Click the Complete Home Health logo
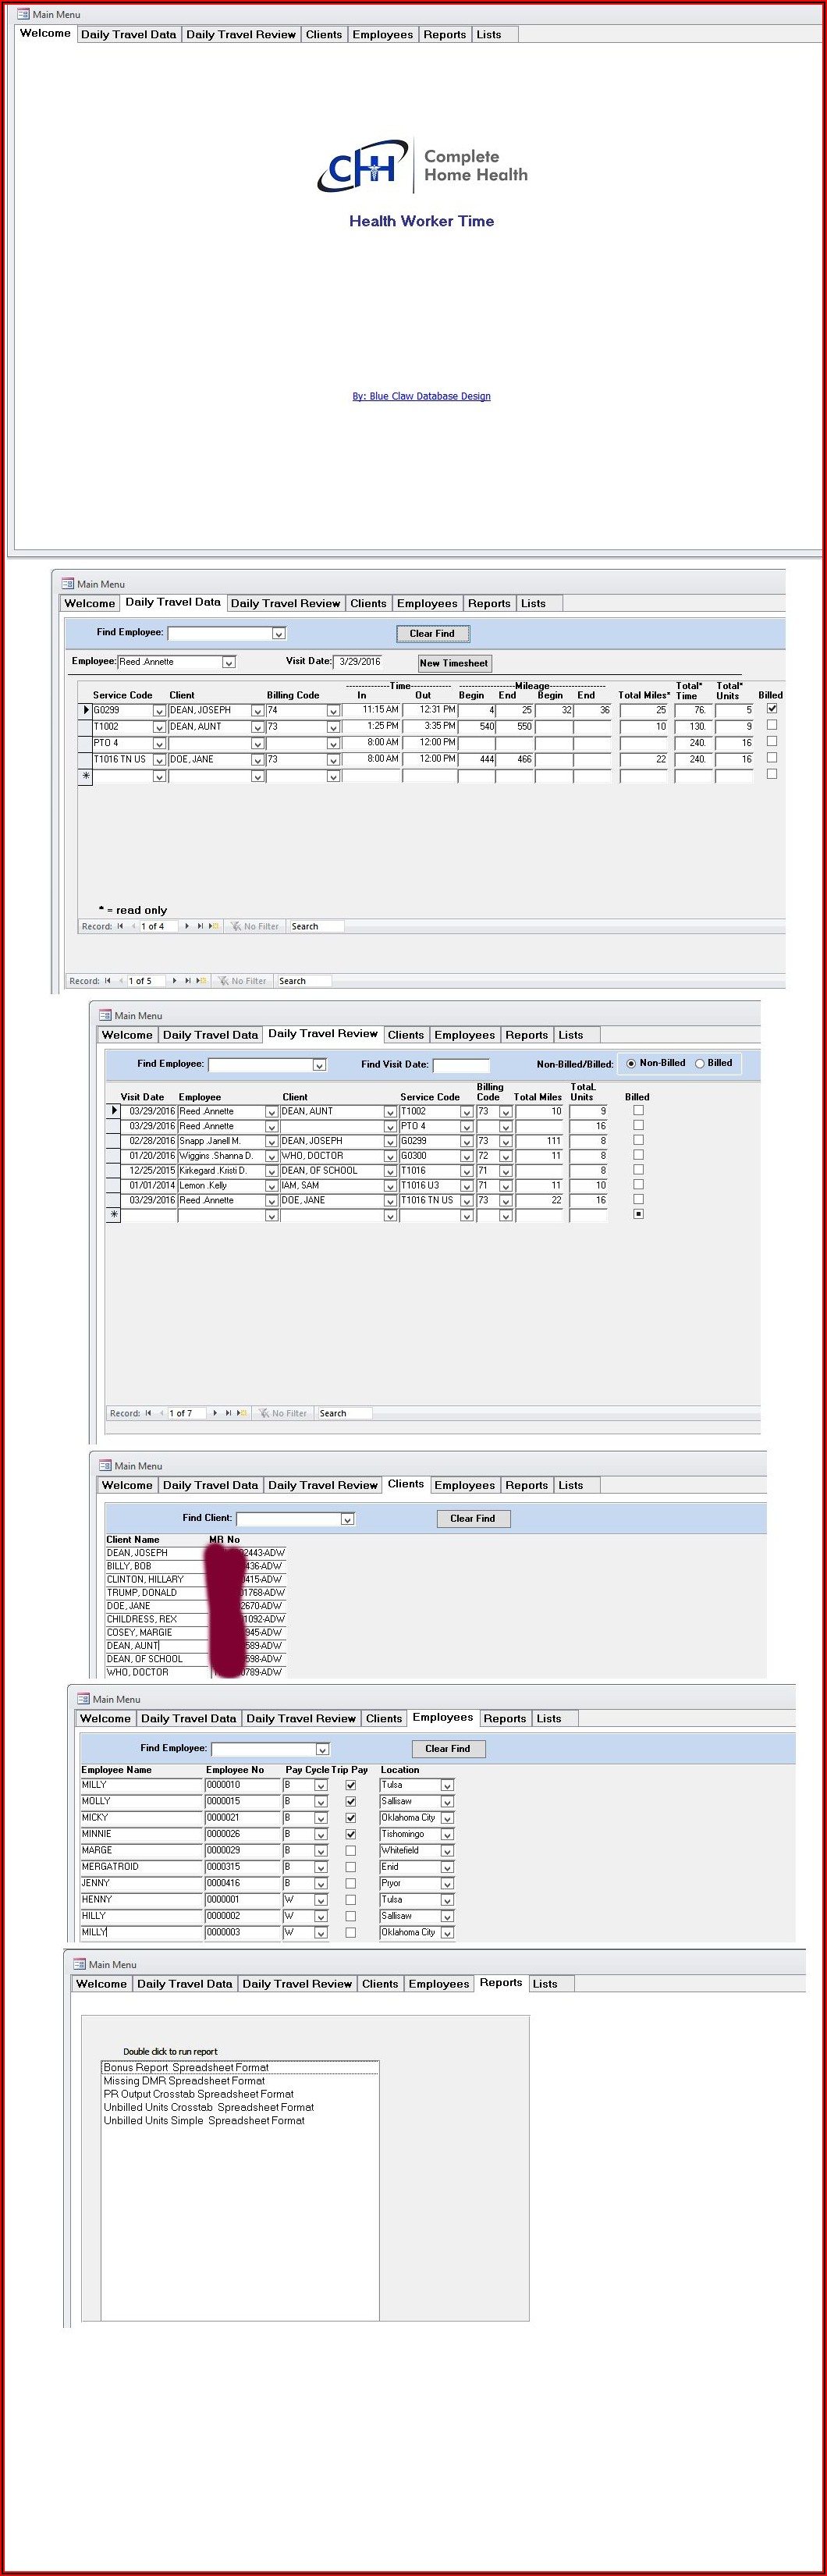 (421, 166)
